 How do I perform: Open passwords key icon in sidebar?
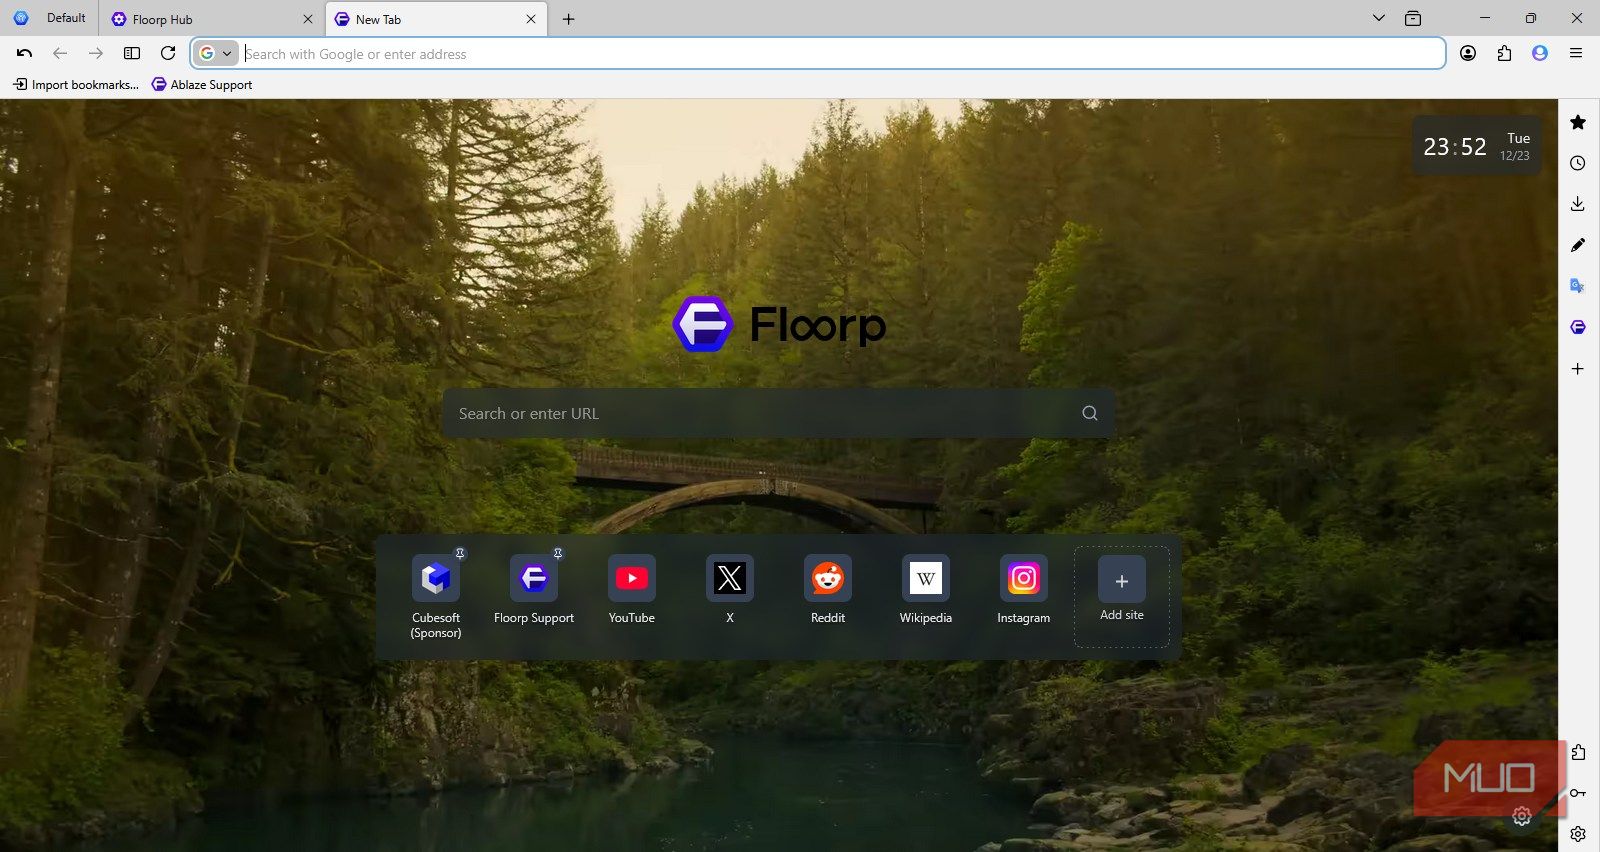click(x=1578, y=793)
